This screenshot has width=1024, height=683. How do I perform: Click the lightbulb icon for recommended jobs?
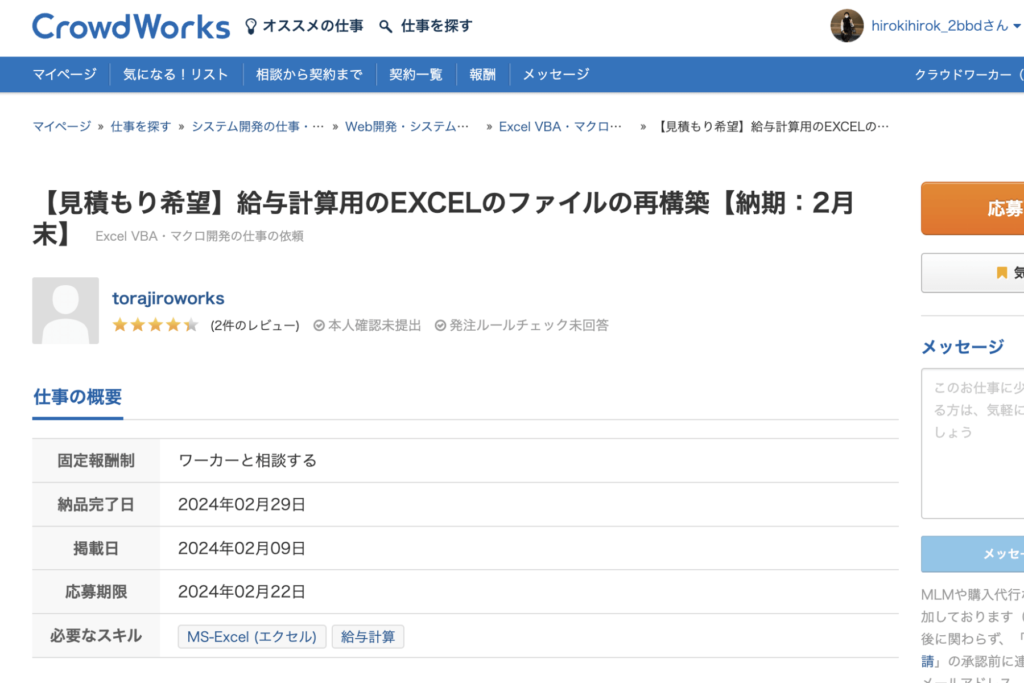pyautogui.click(x=251, y=26)
